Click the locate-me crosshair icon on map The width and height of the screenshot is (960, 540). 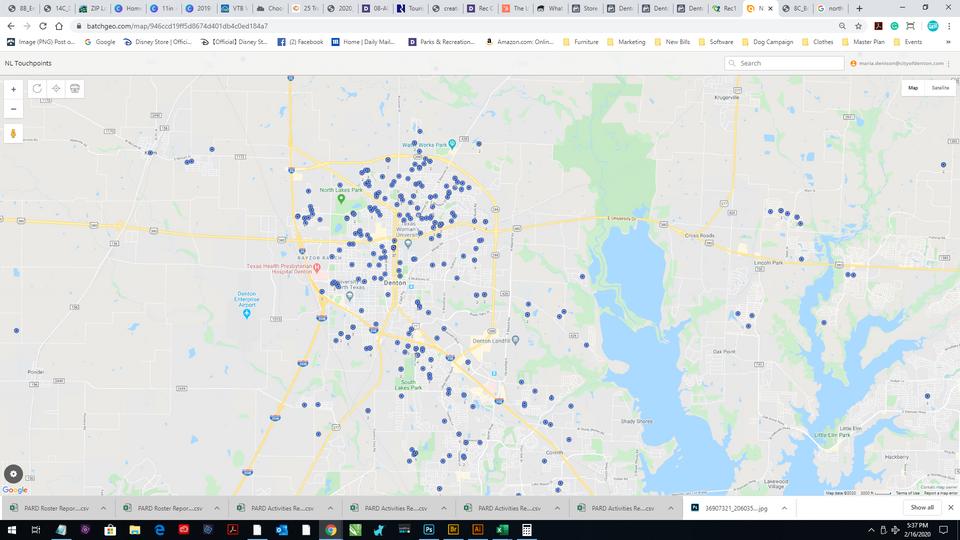coord(56,89)
